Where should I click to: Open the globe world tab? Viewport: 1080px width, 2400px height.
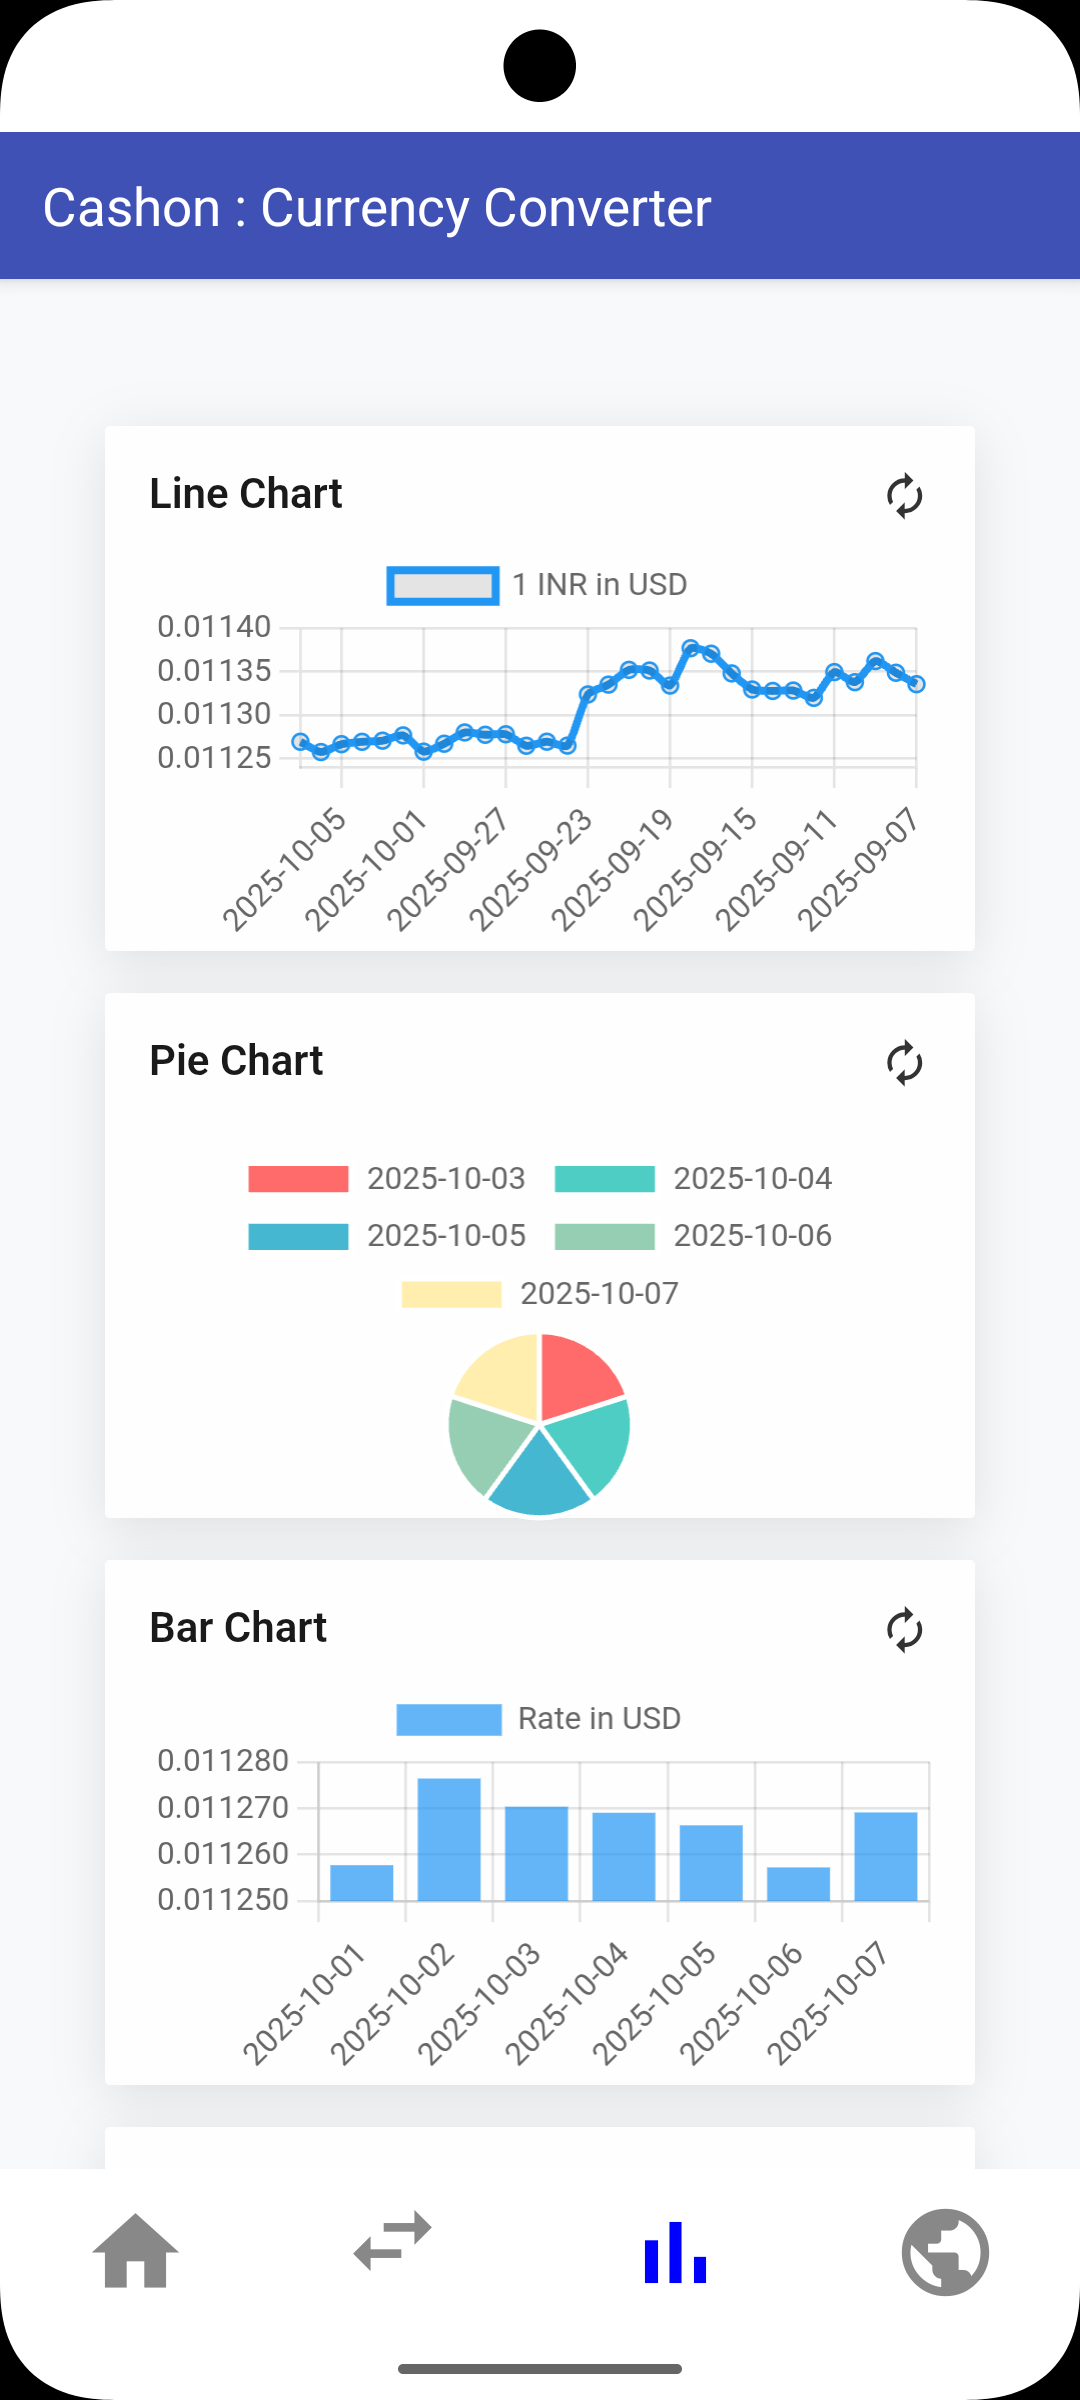pos(945,2252)
